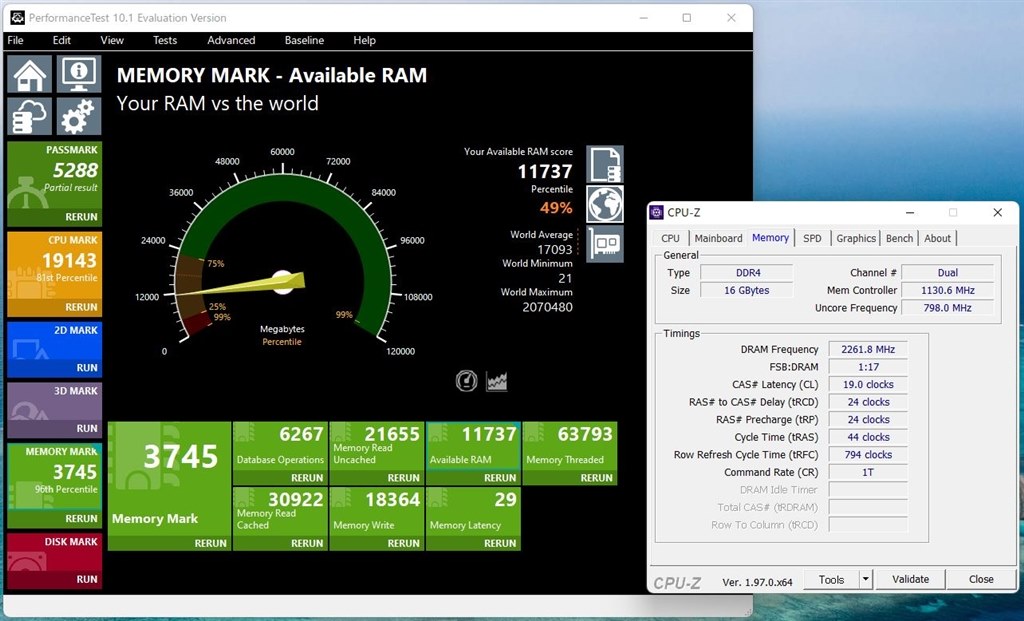Open the Advanced menu

pyautogui.click(x=231, y=40)
